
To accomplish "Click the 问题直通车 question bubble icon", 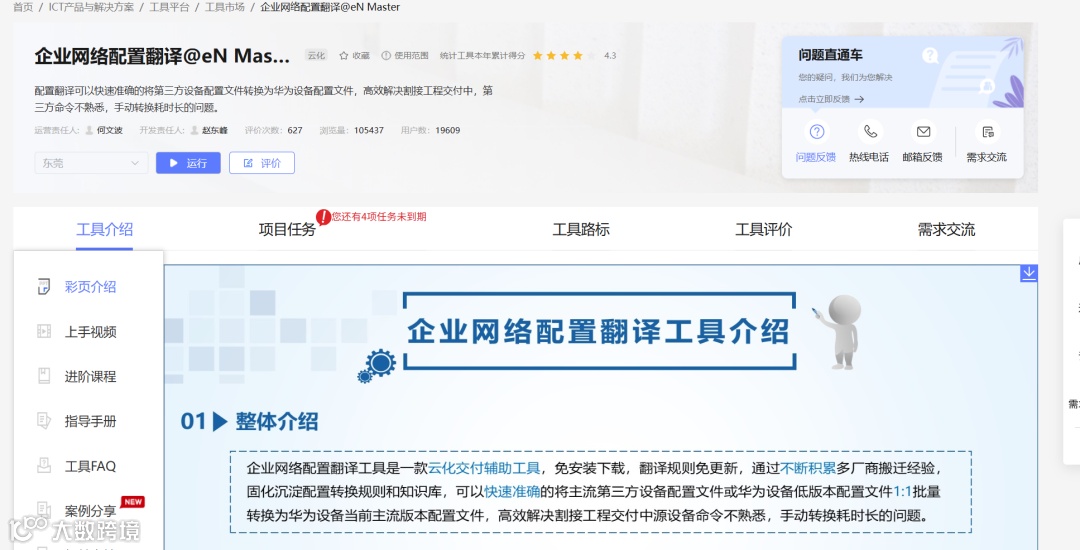I will (x=931, y=56).
